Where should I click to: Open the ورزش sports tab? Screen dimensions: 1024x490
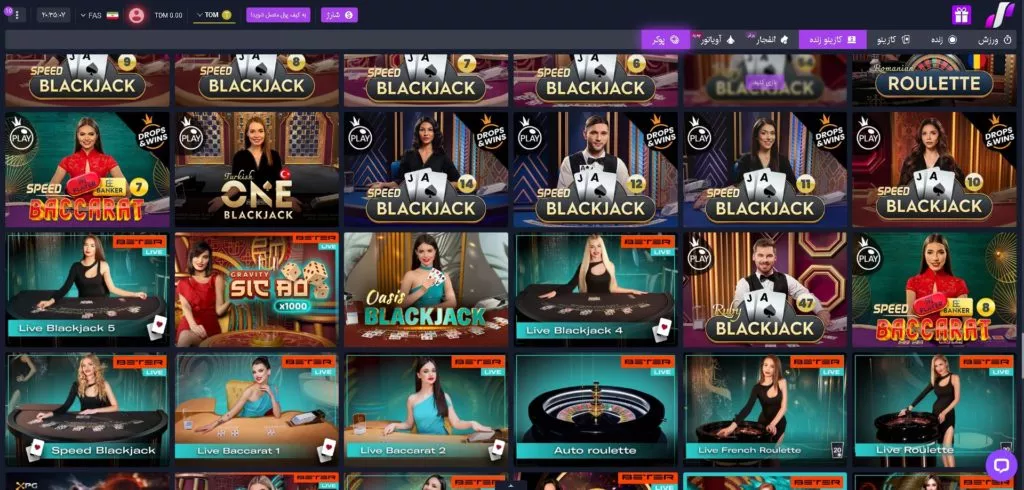(x=994, y=40)
